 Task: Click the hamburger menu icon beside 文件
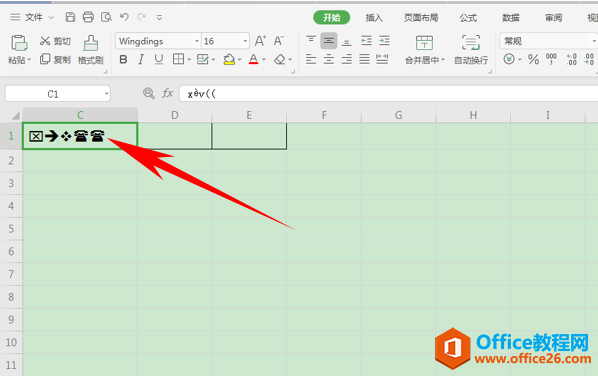15,18
